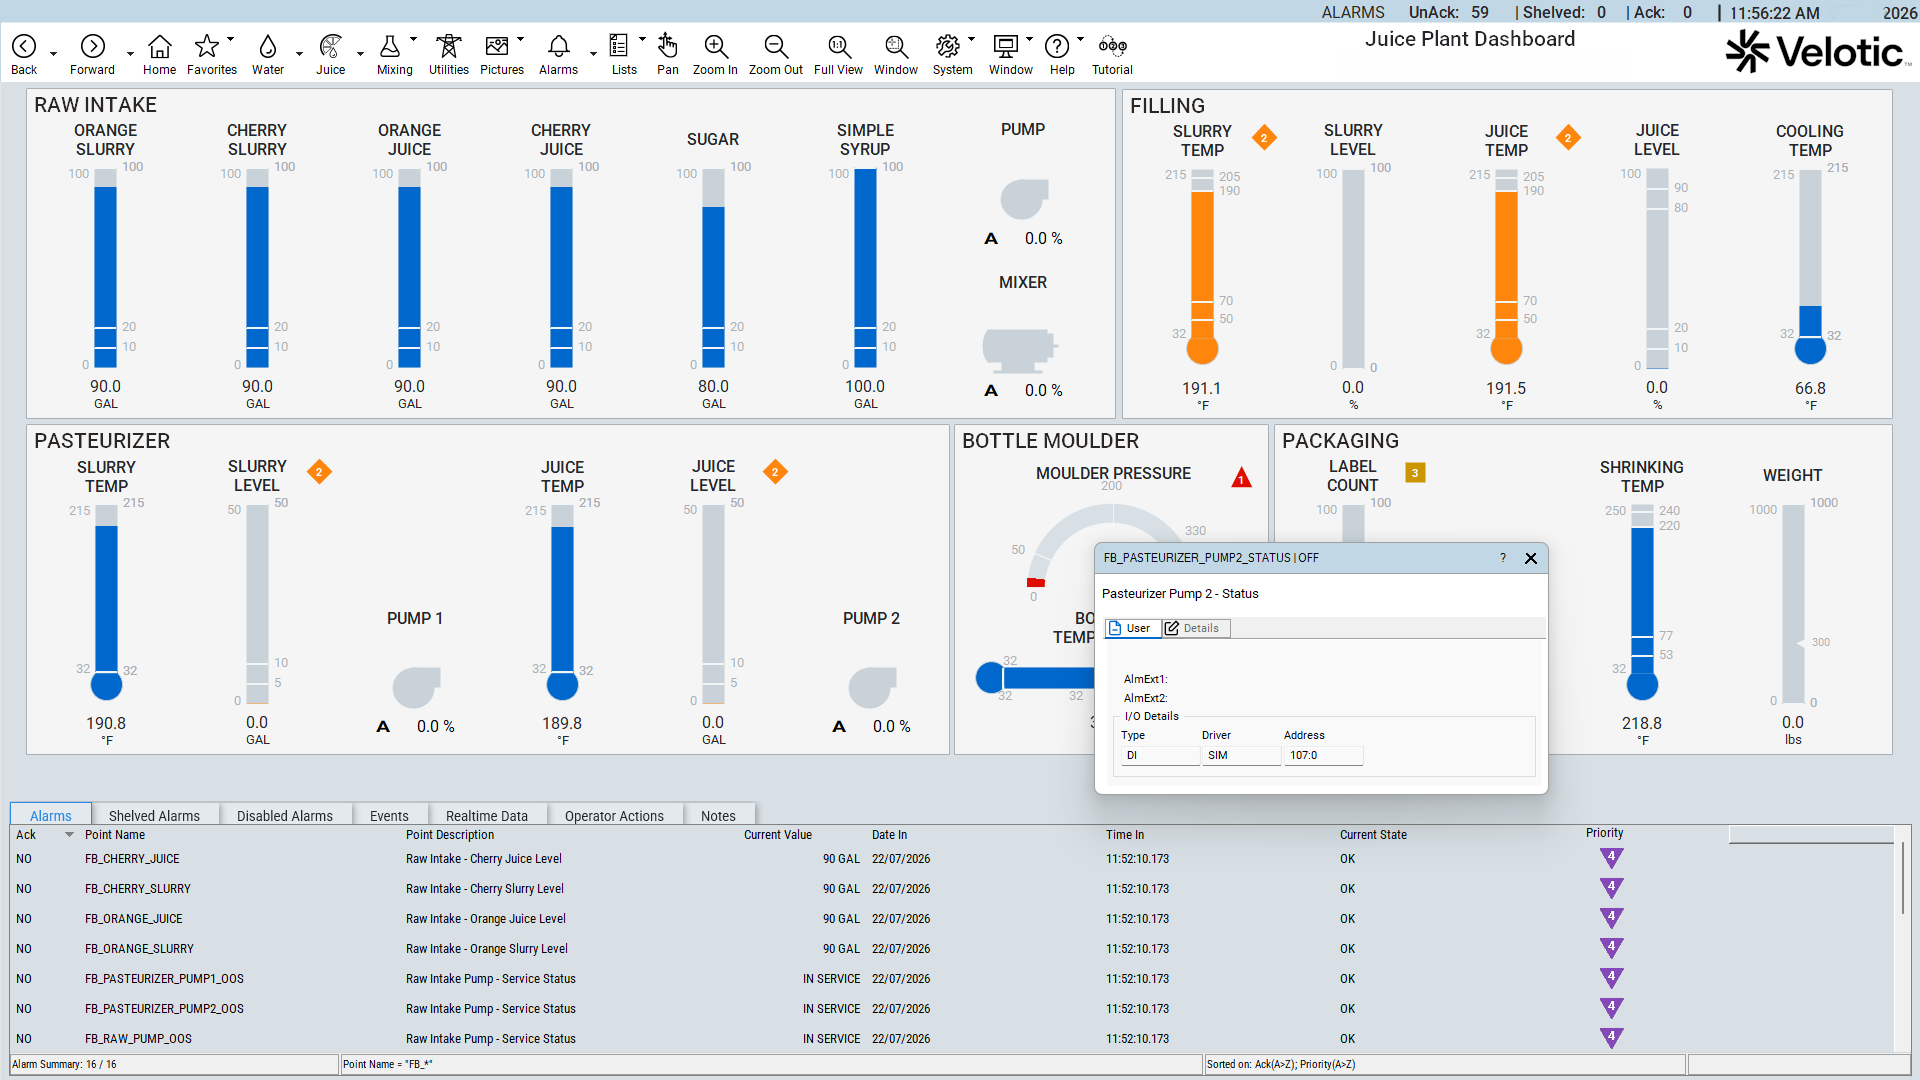The height and width of the screenshot is (1080, 1920).
Task: Open the Ack column sort dropdown
Action: pyautogui.click(x=69, y=834)
